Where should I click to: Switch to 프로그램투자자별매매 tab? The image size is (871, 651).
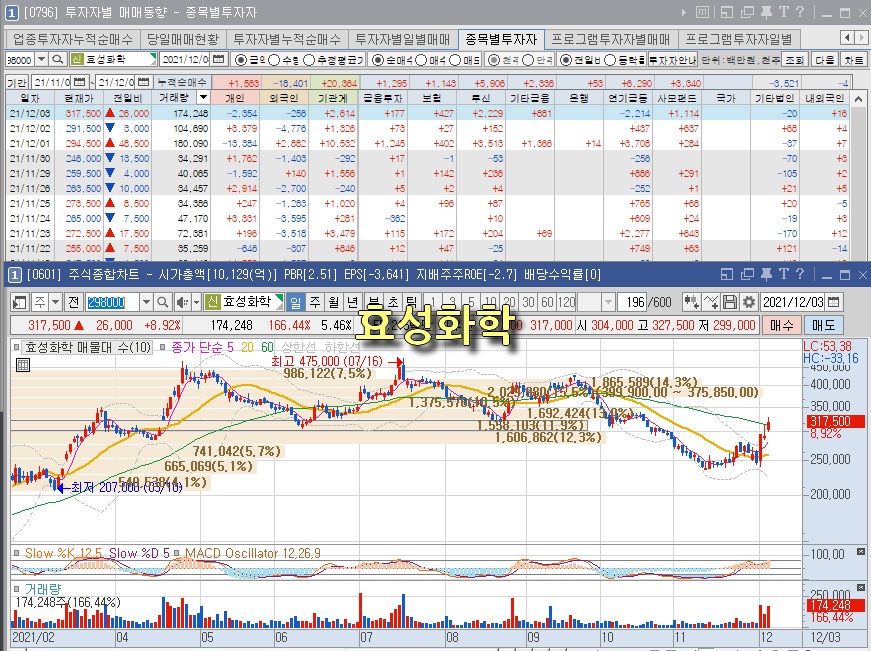pyautogui.click(x=610, y=39)
